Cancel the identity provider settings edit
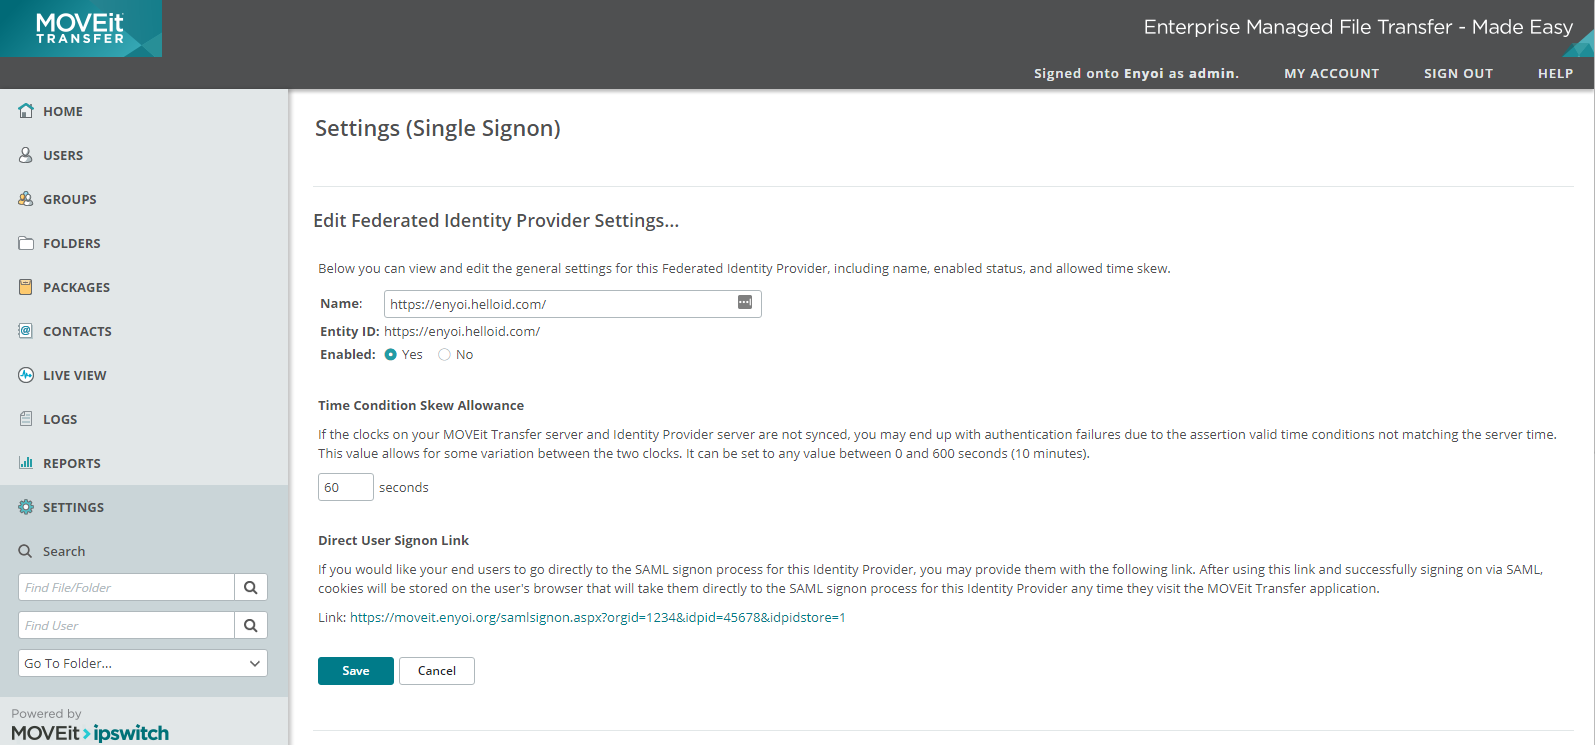Image resolution: width=1595 pixels, height=745 pixels. 437,671
